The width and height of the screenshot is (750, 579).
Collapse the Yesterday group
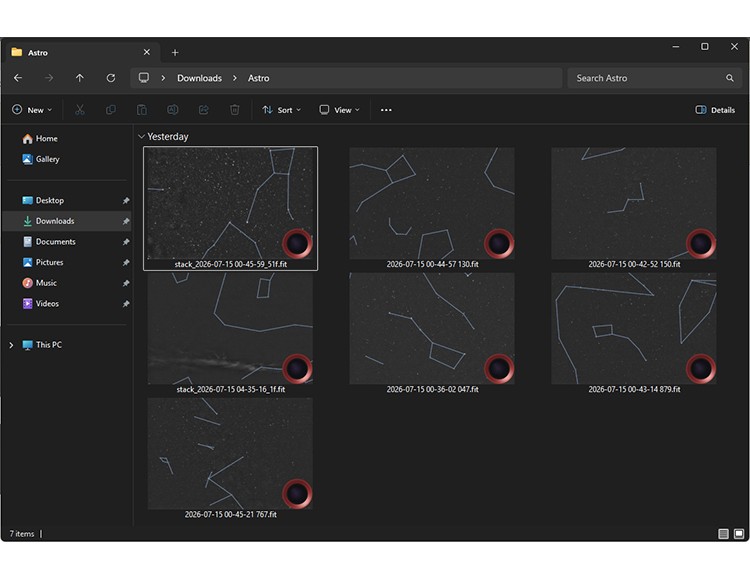pyautogui.click(x=142, y=137)
